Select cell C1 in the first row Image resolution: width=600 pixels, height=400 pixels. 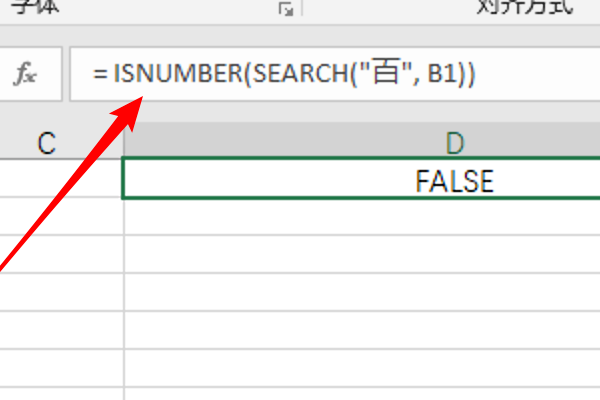pos(60,180)
